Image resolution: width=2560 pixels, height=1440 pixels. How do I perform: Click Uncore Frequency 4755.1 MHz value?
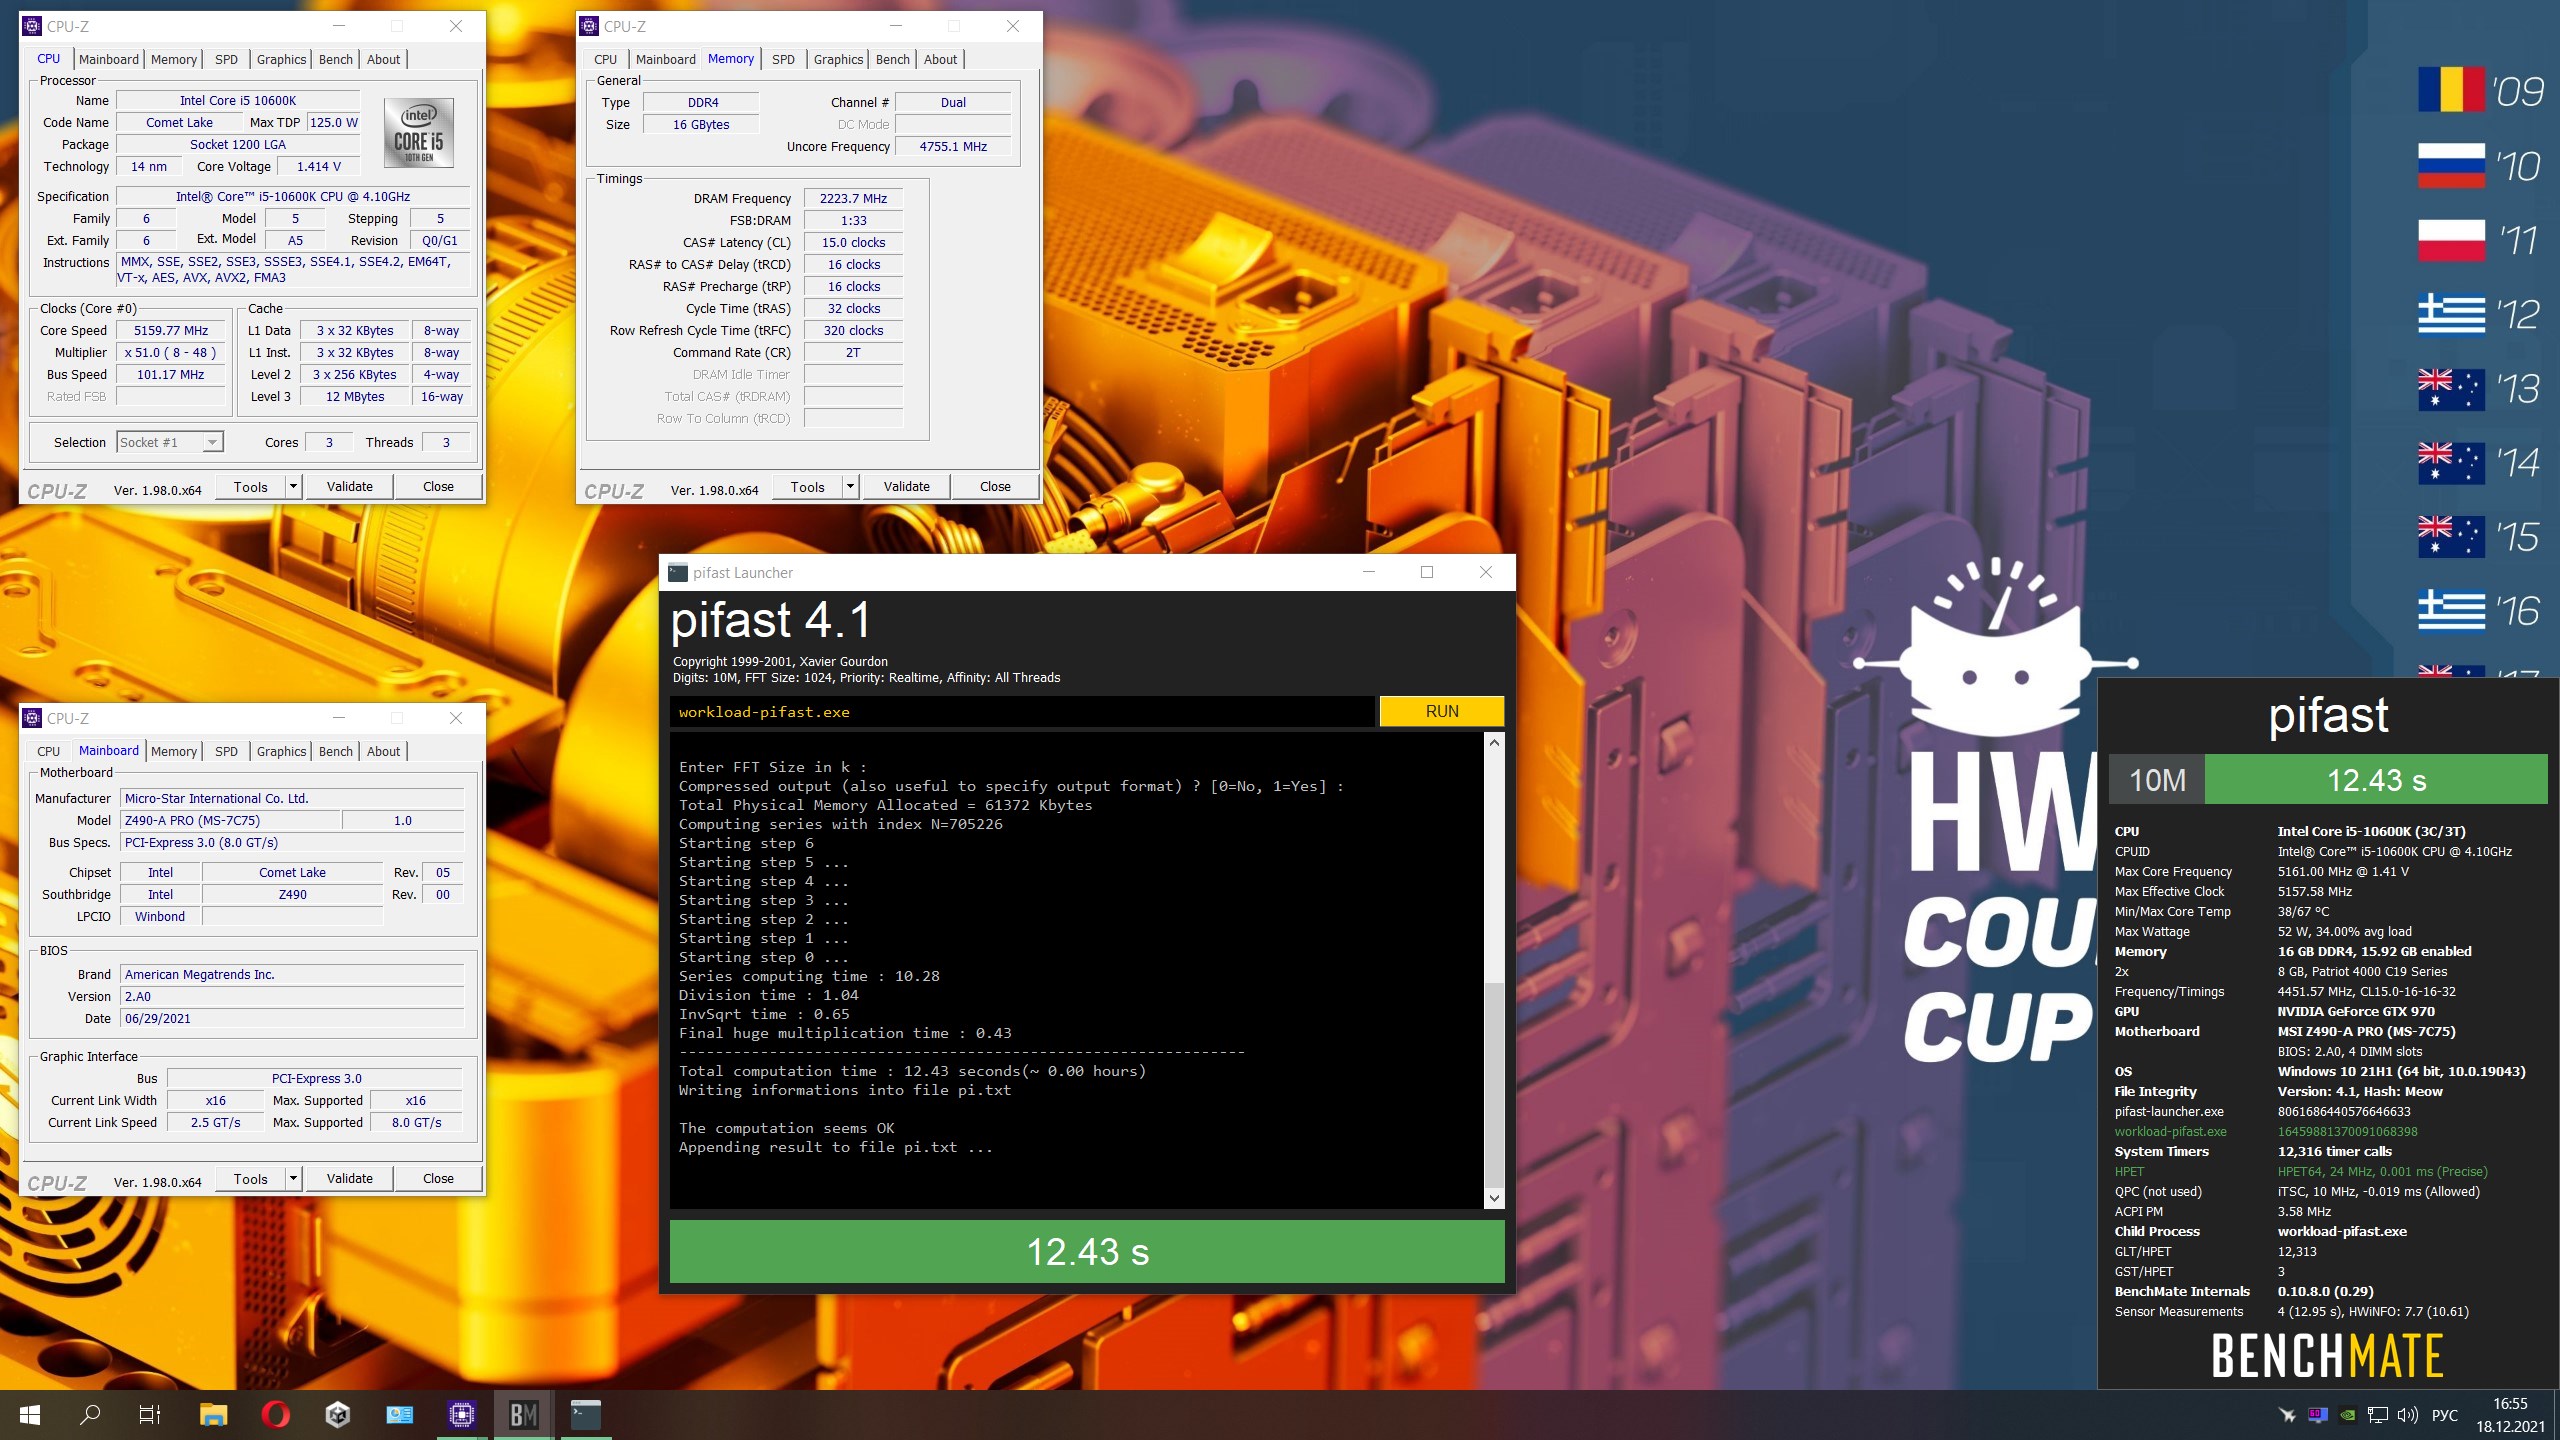(953, 147)
